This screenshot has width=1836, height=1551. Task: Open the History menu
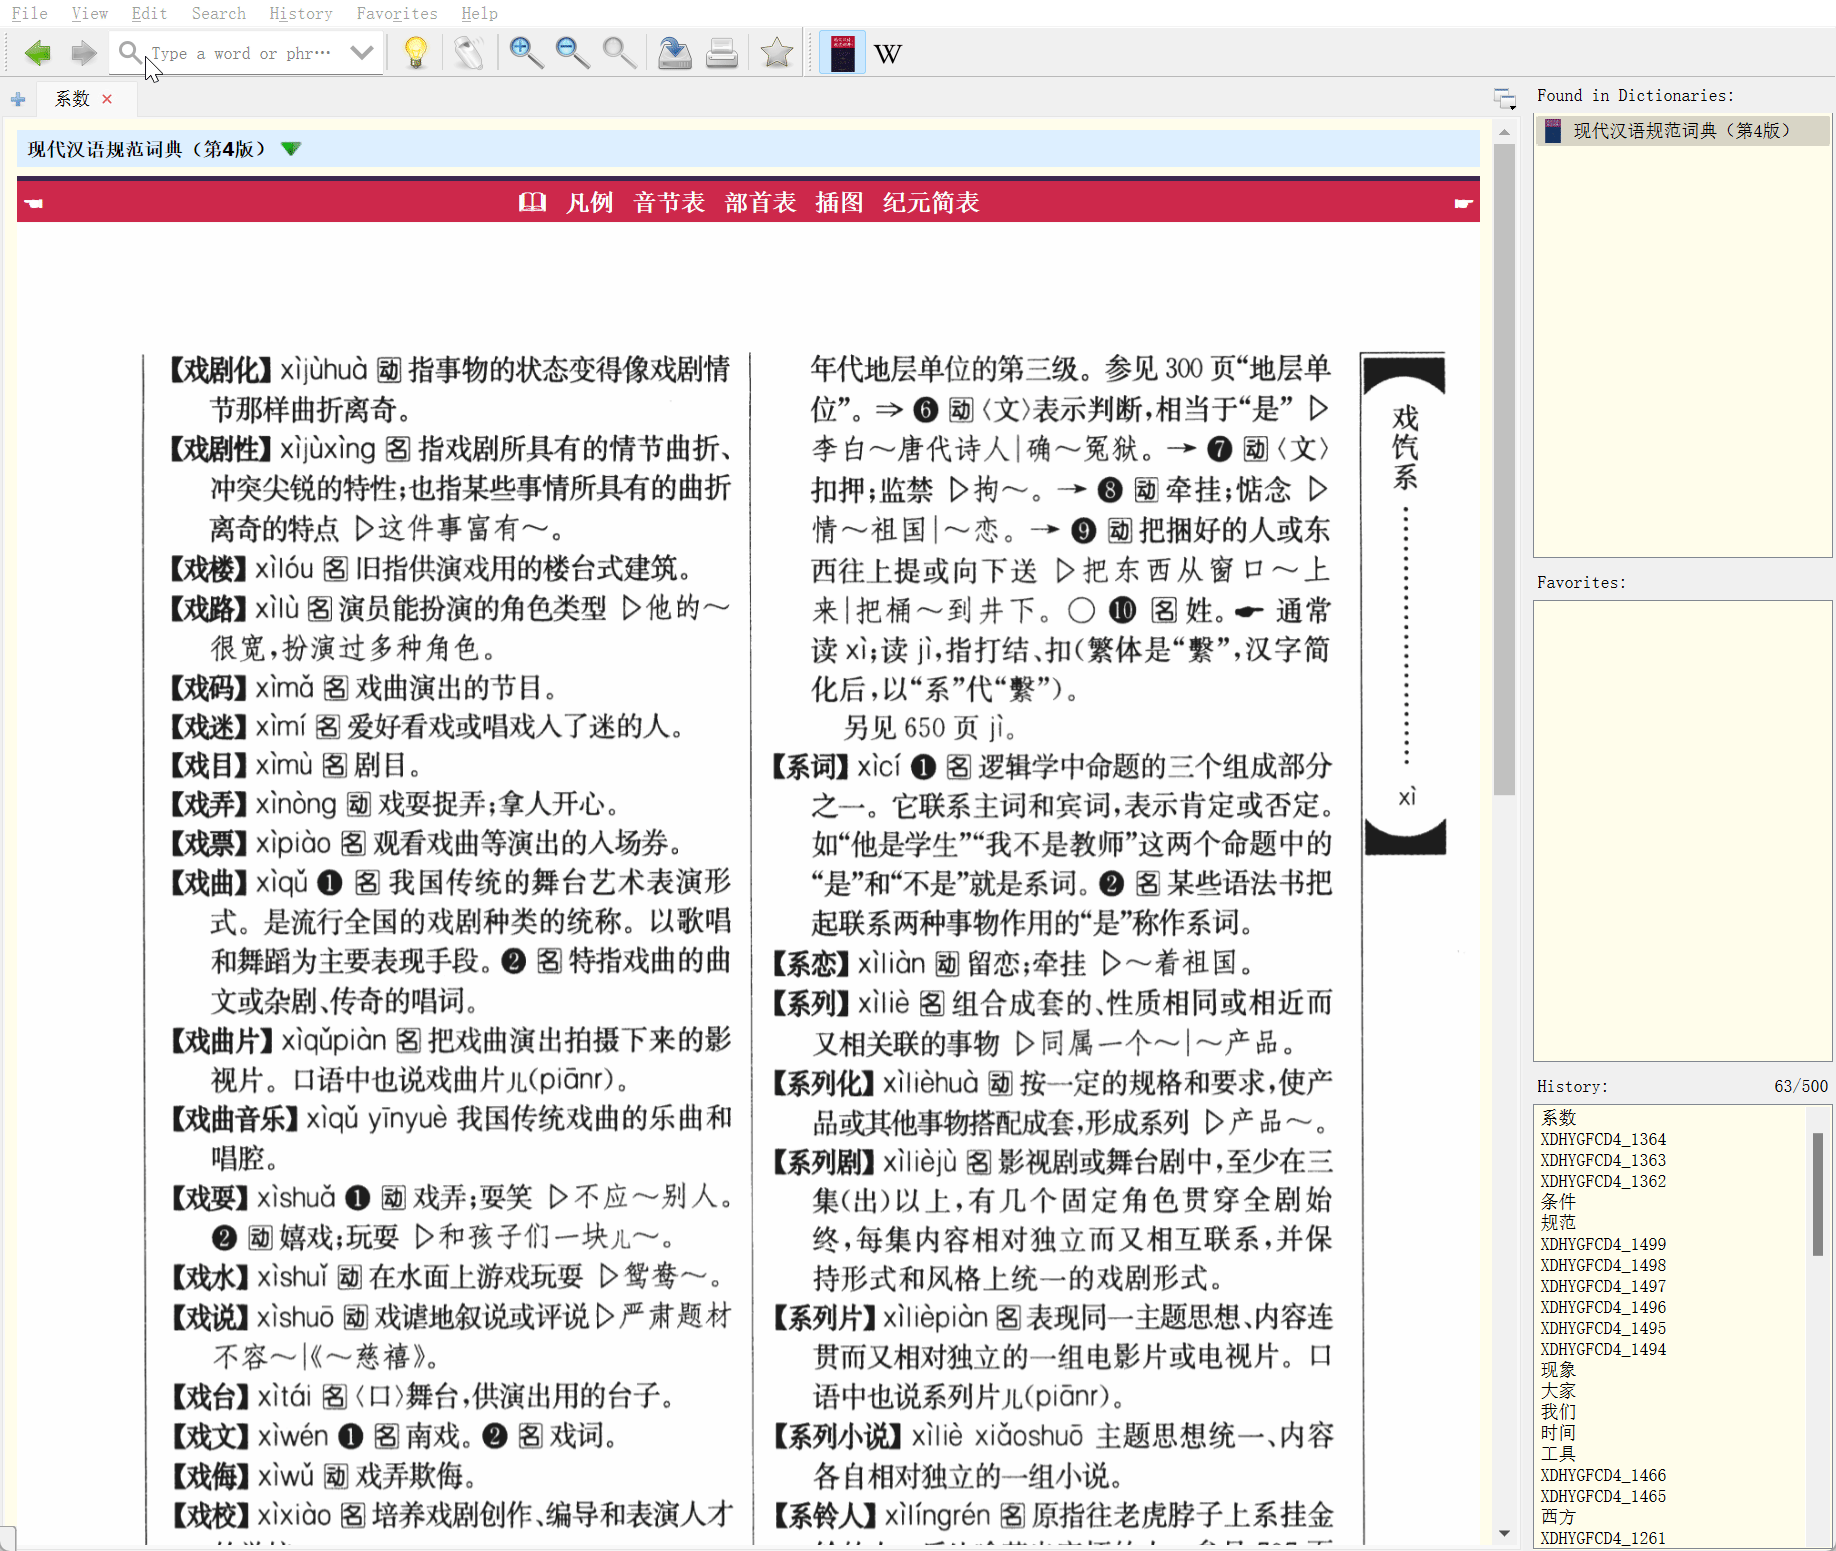tap(300, 13)
